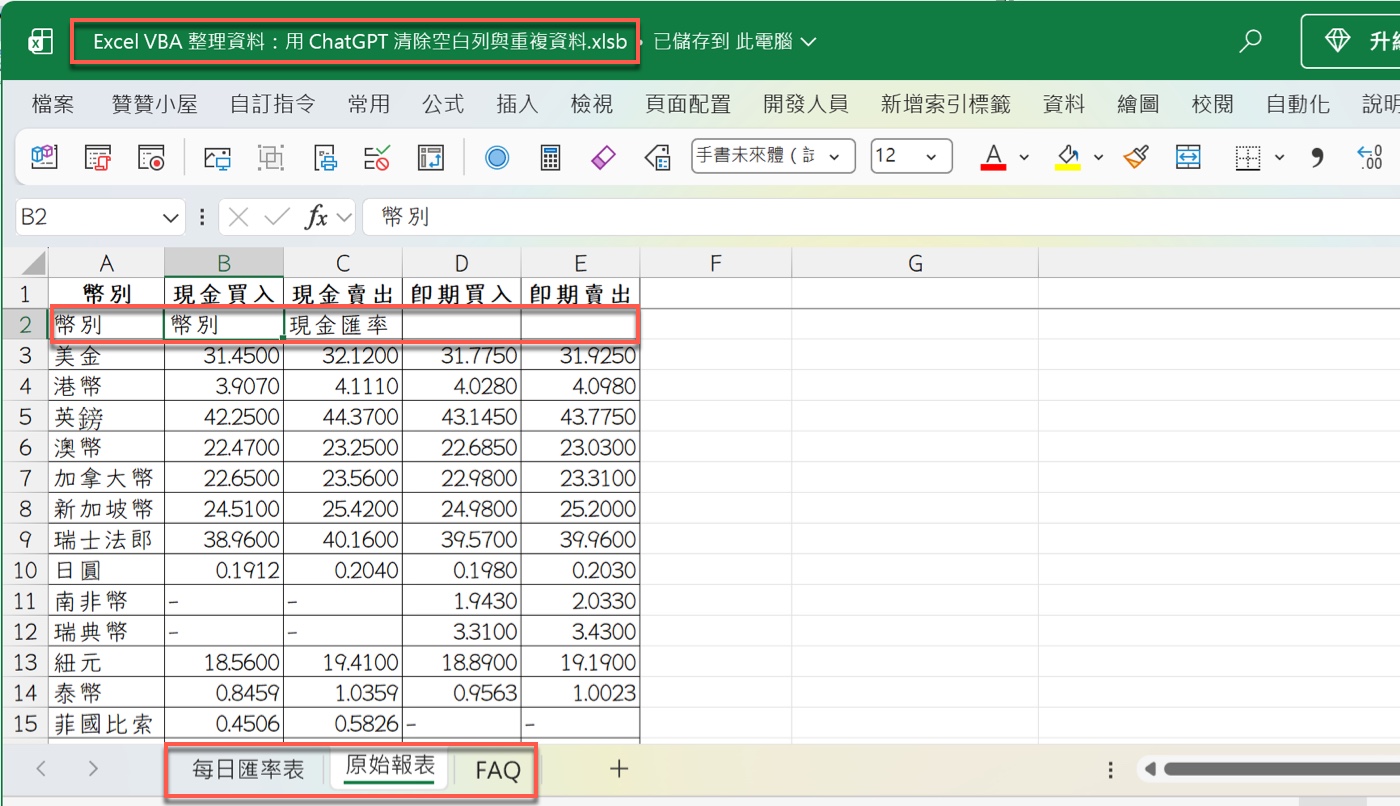Image resolution: width=1400 pixels, height=806 pixels.
Task: Click horizontal scrollbar left arrow
Action: point(1150,769)
